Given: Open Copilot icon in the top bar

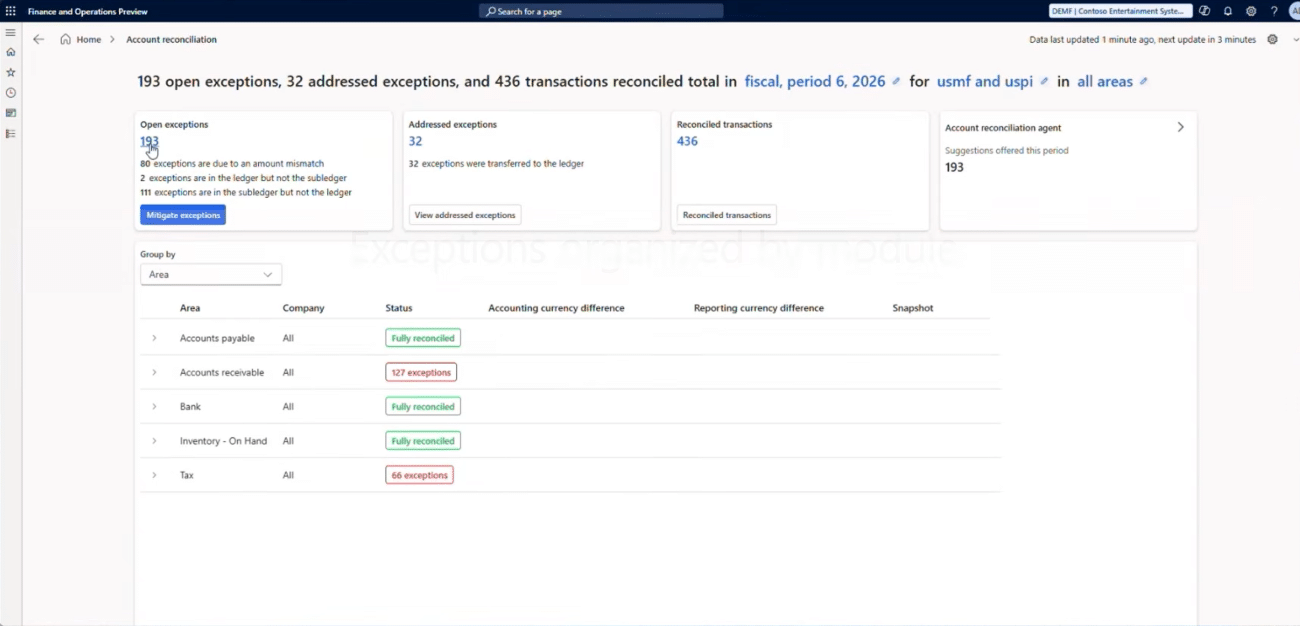Looking at the screenshot, I should (1205, 11).
